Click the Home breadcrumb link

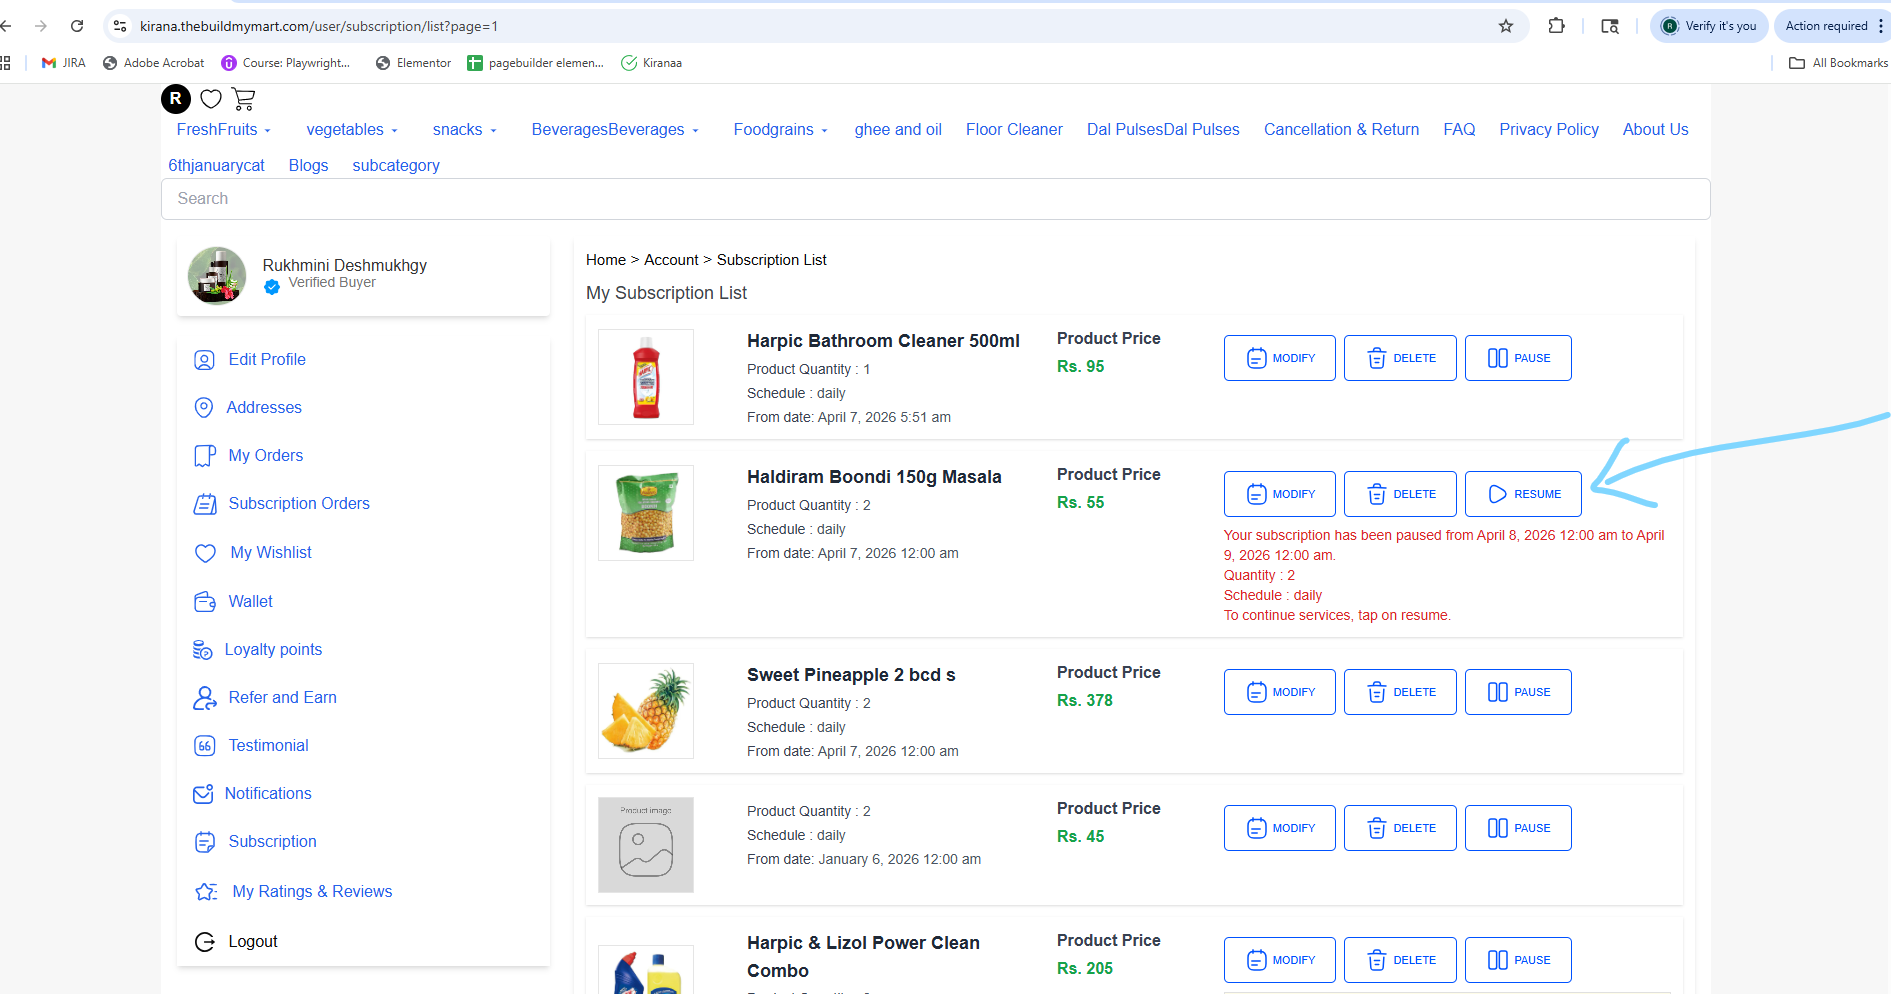coord(606,260)
